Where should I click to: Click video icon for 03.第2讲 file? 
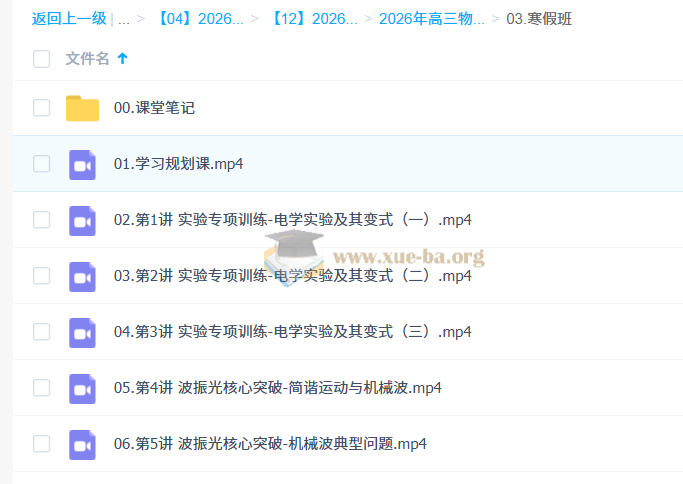click(x=82, y=276)
